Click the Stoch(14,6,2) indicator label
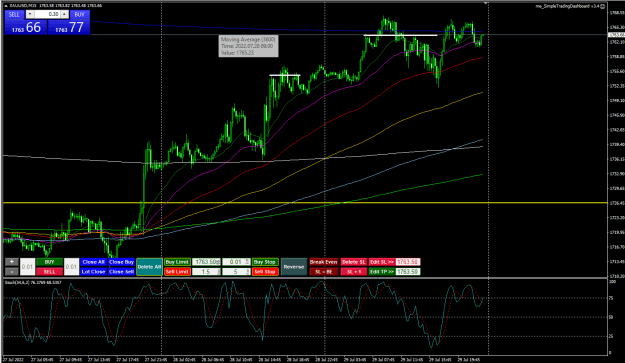625x363 pixels. (x=33, y=283)
